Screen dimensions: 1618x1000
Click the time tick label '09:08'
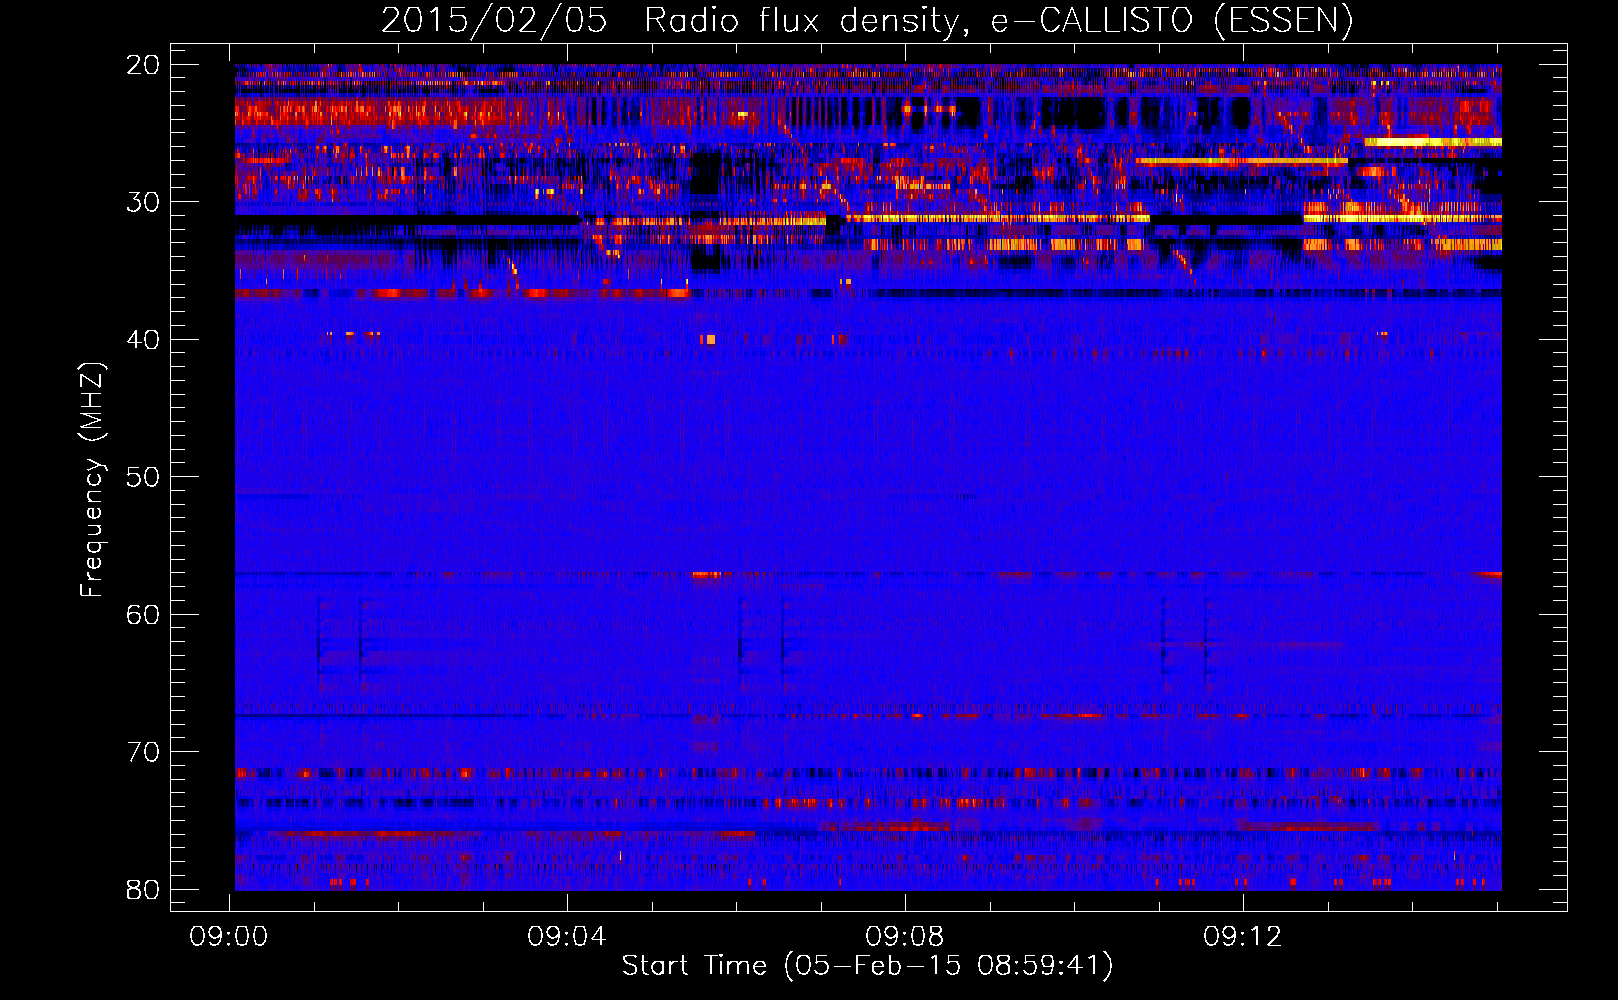[905, 937]
